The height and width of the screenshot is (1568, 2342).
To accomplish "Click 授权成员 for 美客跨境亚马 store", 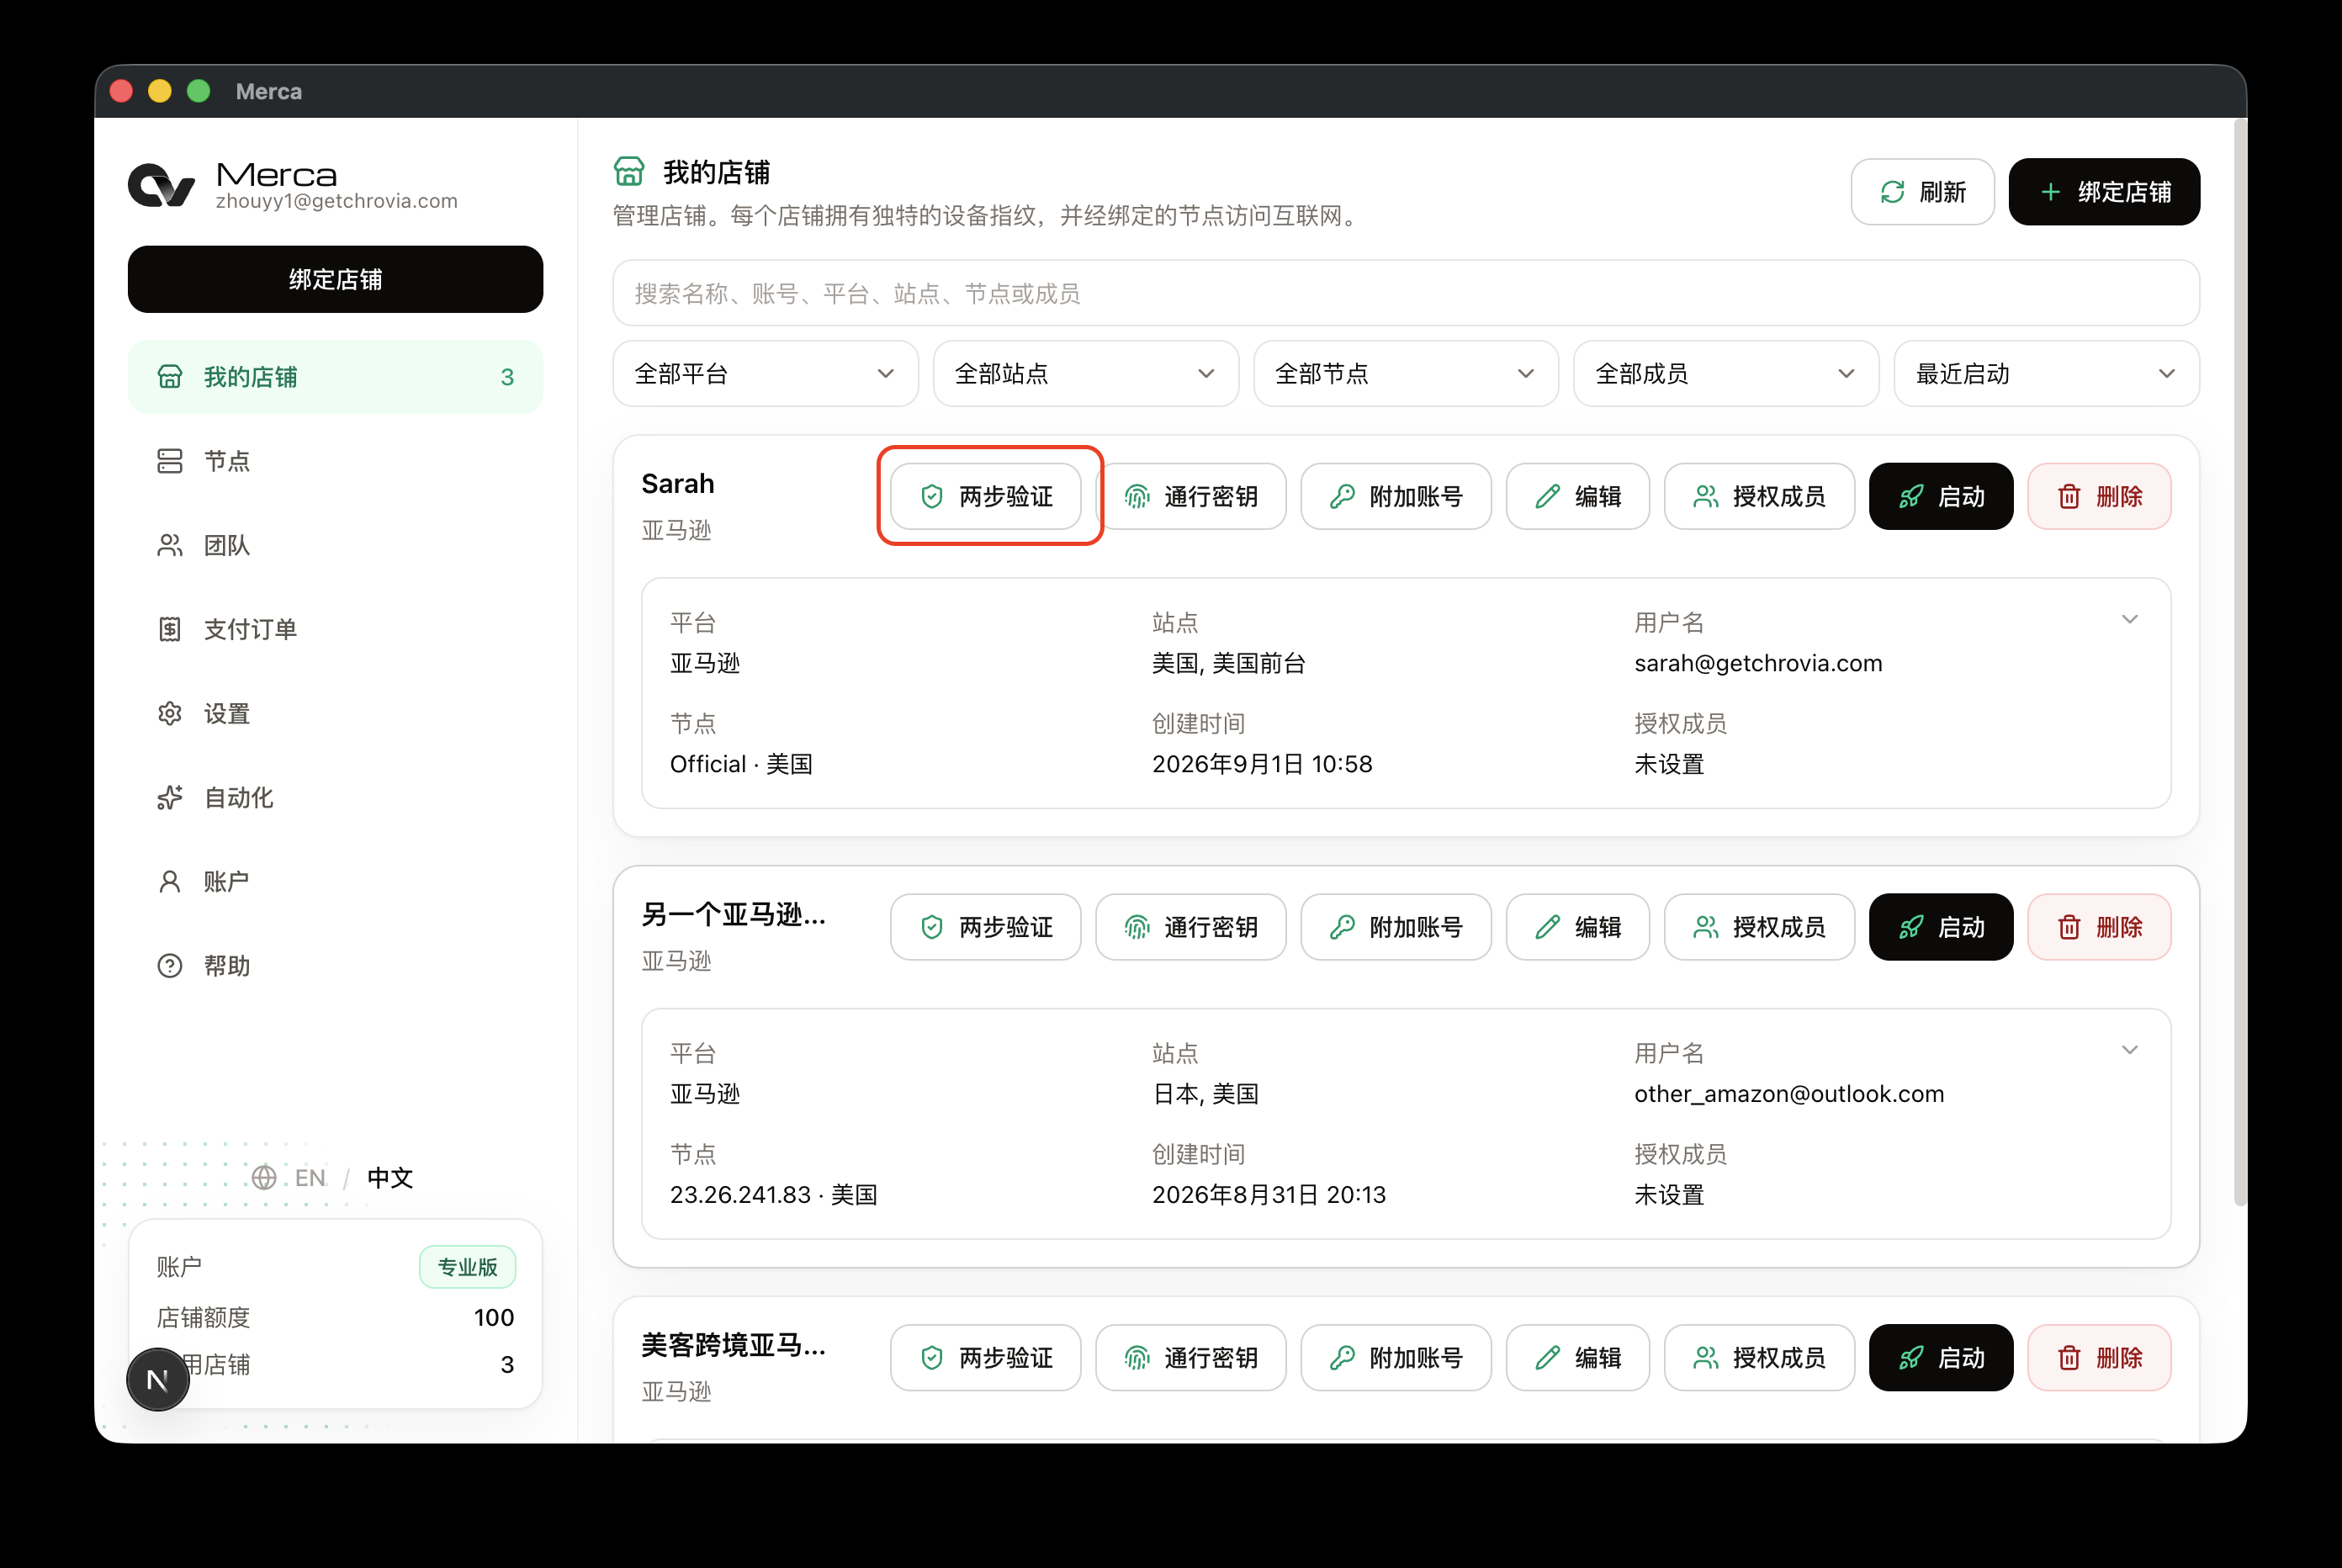I will pyautogui.click(x=1759, y=1357).
